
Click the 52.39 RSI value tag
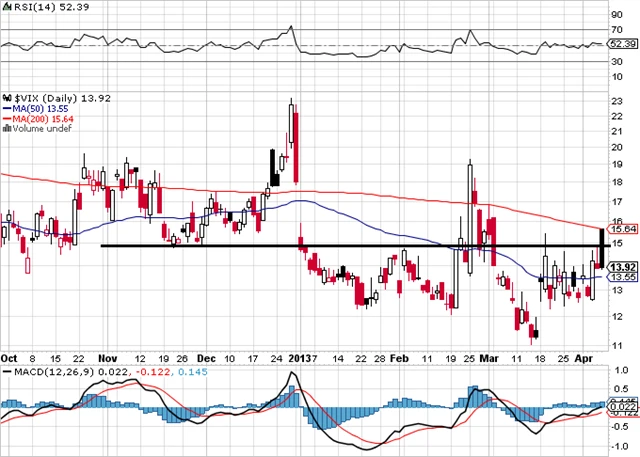(x=621, y=44)
